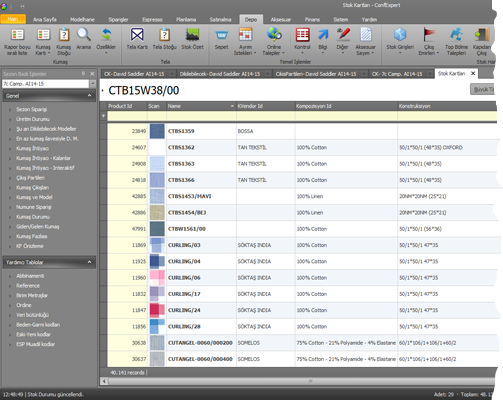Open the Stok Özet chart icon

(x=192, y=35)
